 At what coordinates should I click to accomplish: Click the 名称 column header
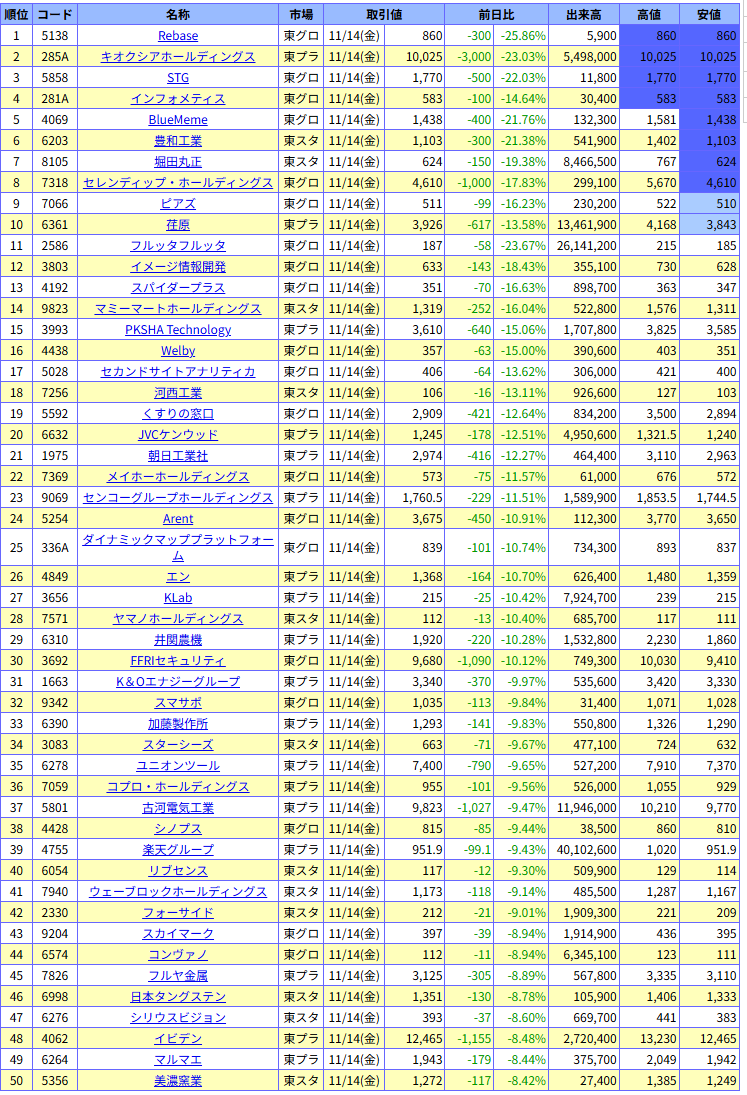[178, 15]
